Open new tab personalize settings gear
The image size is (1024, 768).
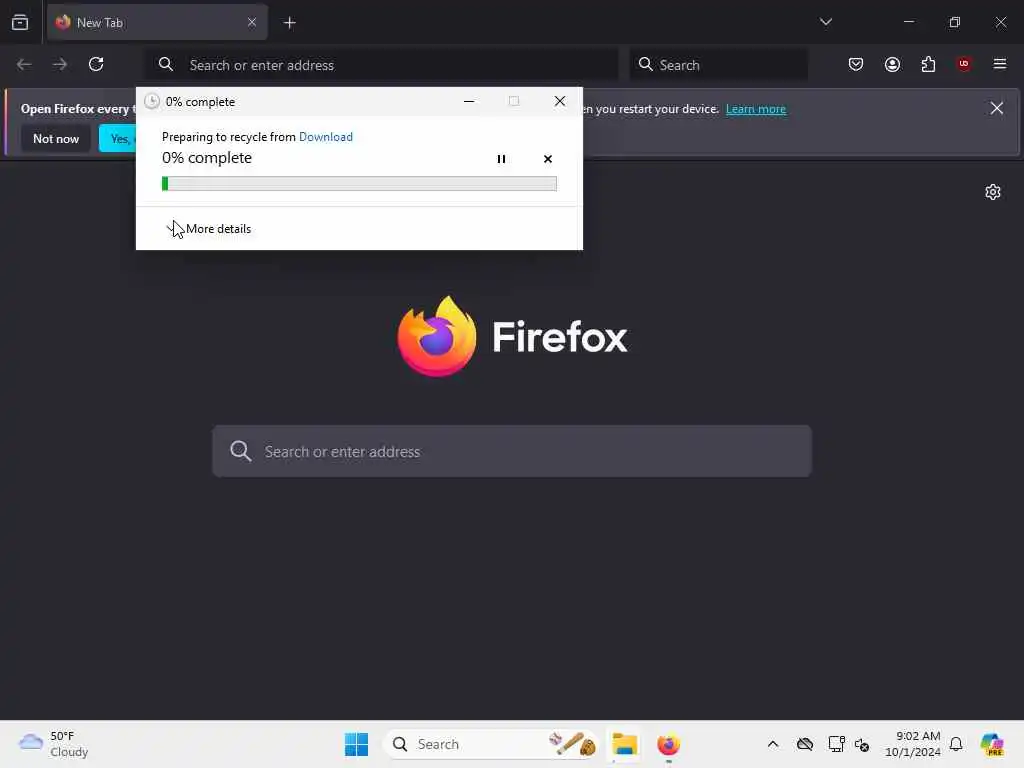993,192
